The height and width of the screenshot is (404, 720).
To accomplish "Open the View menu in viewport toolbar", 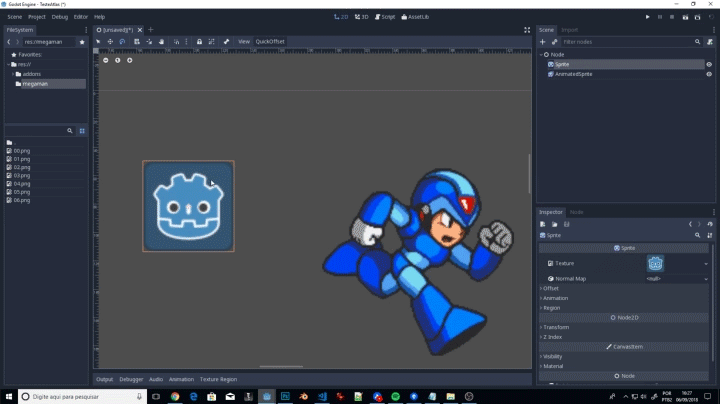I will [244, 42].
